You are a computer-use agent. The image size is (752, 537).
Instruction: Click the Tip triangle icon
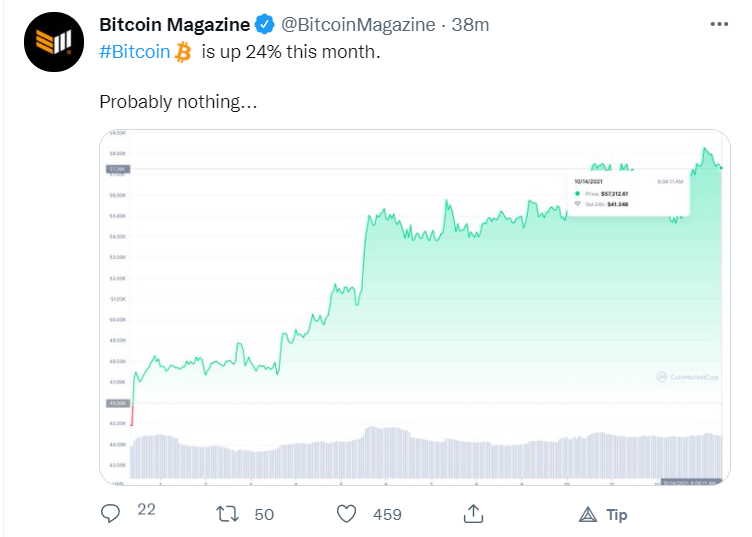588,514
